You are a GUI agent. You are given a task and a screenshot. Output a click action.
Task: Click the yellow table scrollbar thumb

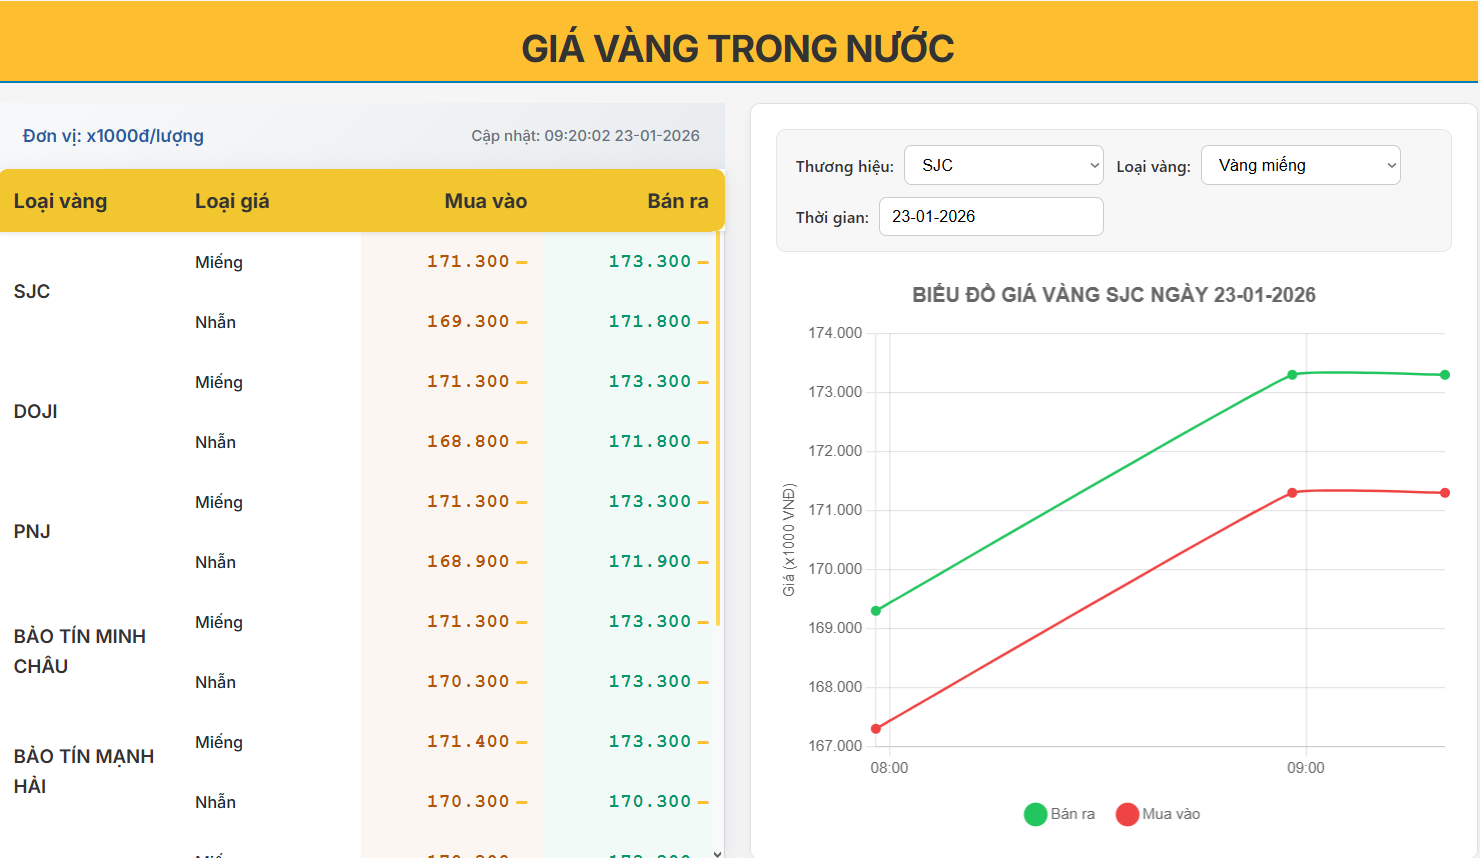click(718, 428)
